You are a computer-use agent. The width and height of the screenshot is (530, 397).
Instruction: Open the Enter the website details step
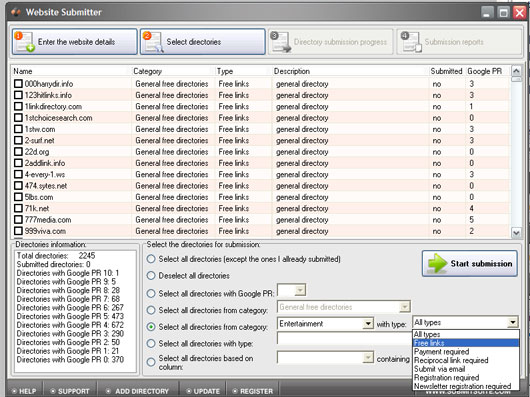[x=74, y=42]
